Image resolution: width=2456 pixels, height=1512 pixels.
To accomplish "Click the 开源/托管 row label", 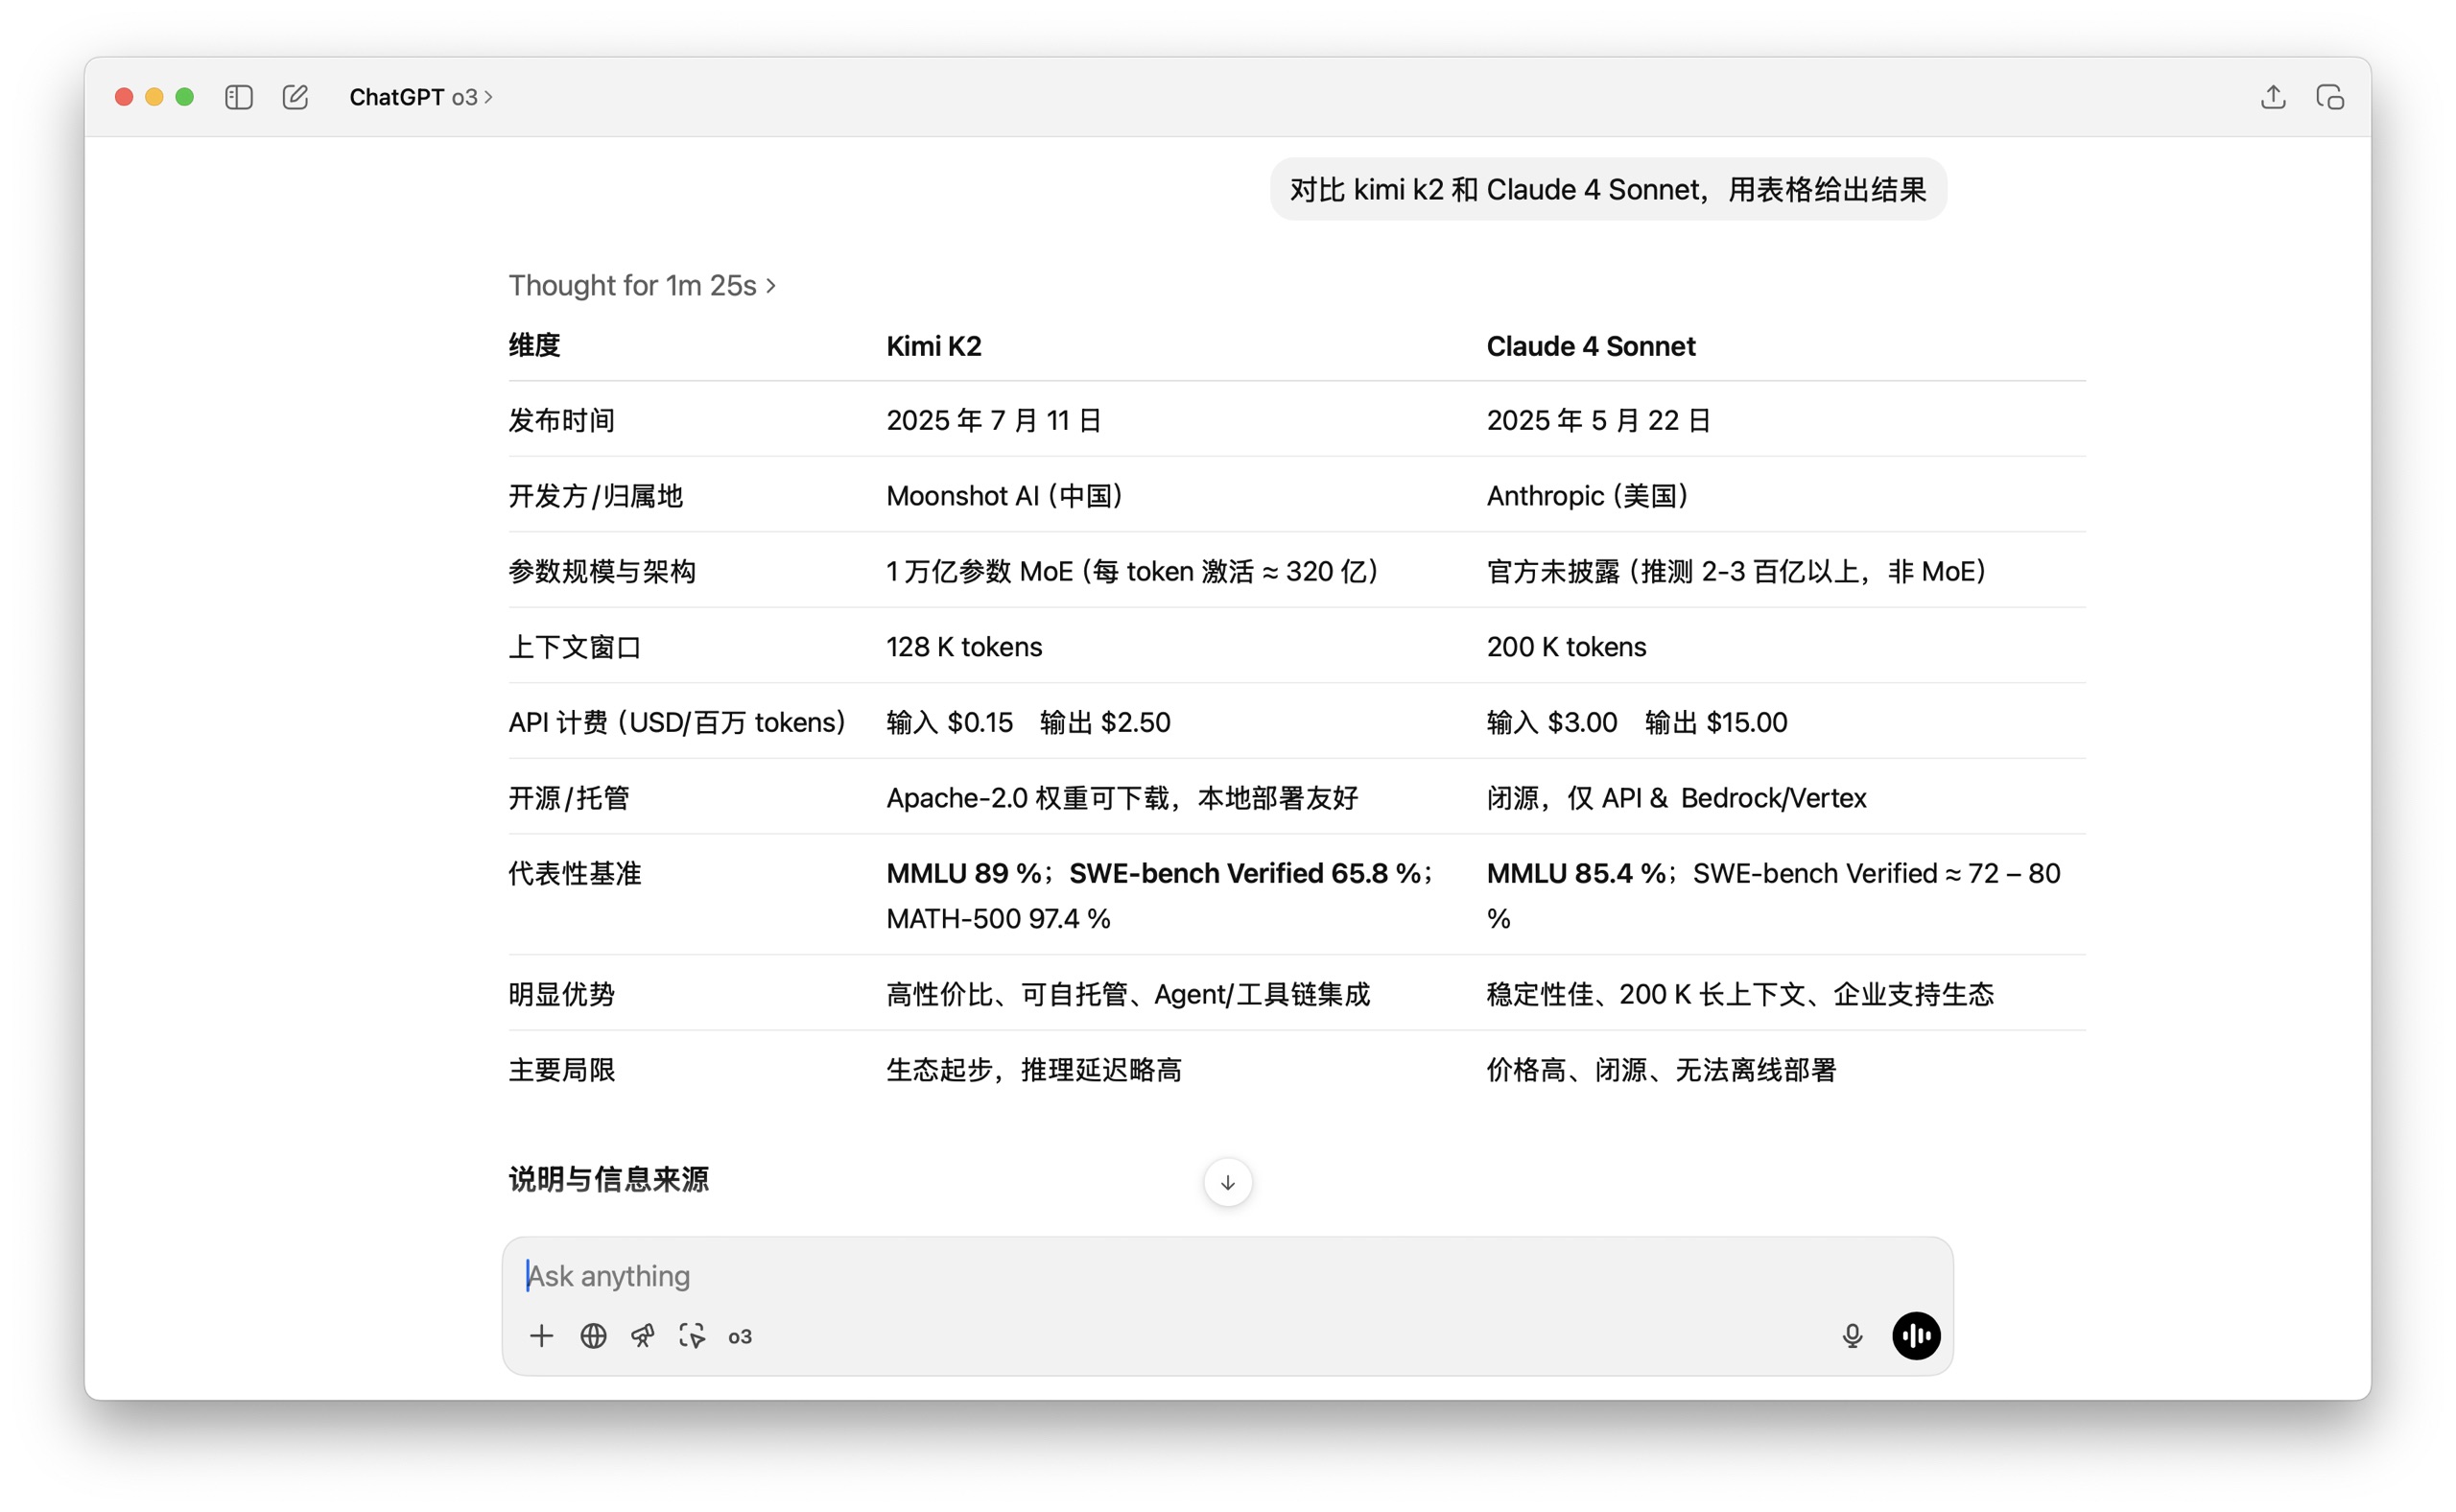I will pos(569,798).
